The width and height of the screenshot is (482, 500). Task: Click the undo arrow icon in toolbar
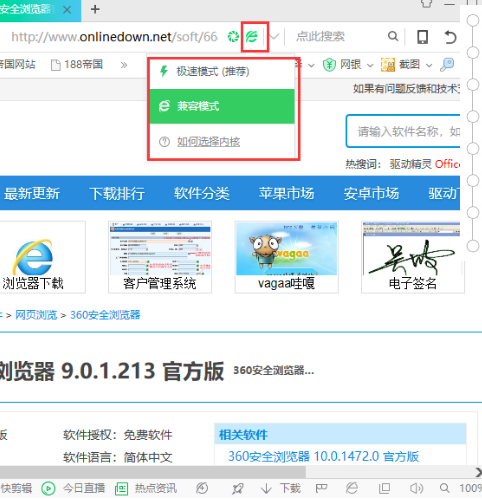pos(450,37)
